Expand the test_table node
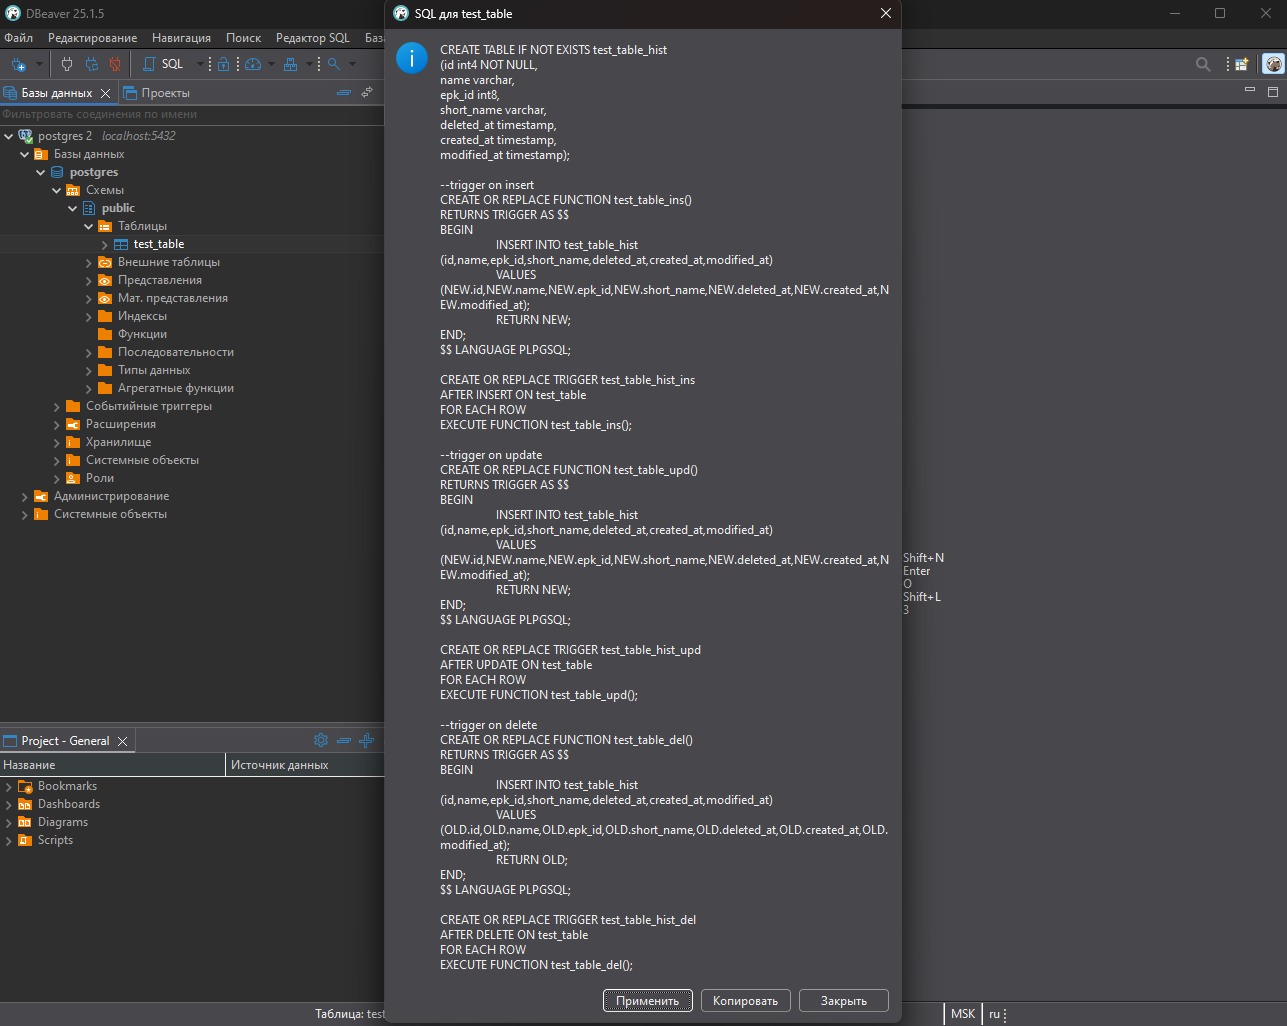 click(104, 244)
